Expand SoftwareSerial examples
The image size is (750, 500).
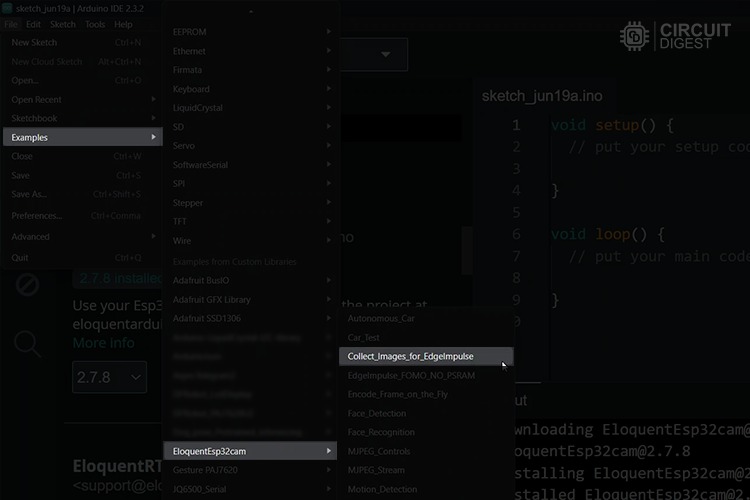coord(250,165)
